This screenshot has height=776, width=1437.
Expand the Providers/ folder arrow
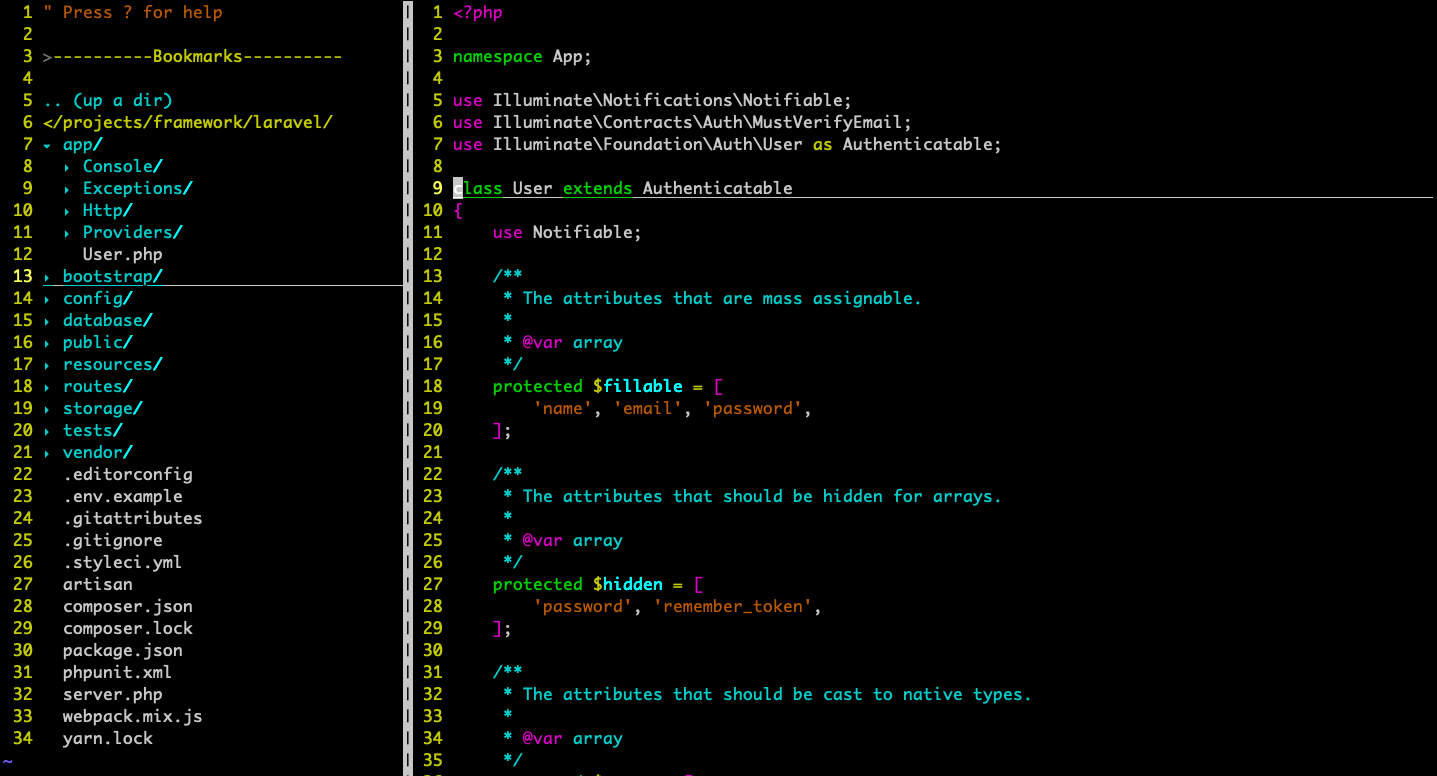[67, 233]
